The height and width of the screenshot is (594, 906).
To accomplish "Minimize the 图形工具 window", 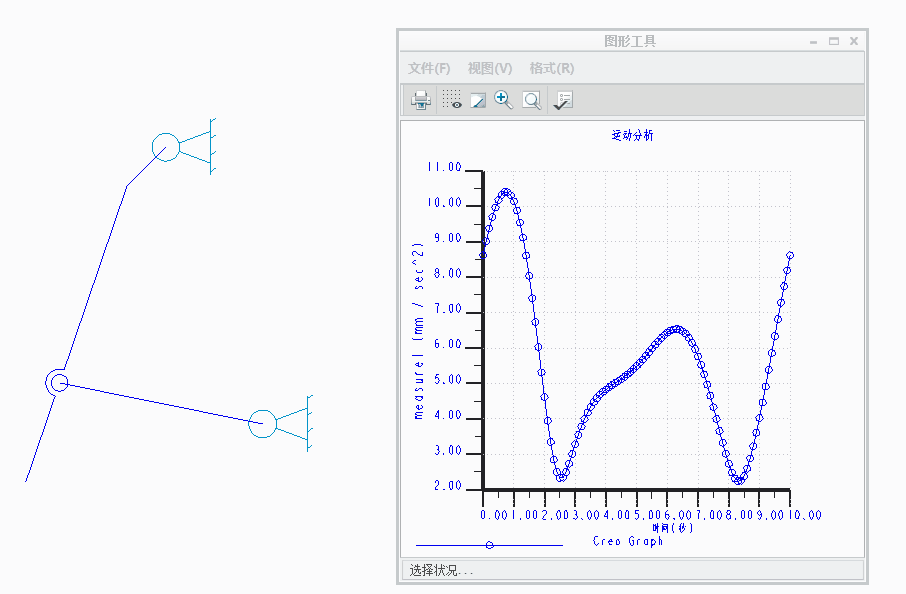I will click(814, 41).
